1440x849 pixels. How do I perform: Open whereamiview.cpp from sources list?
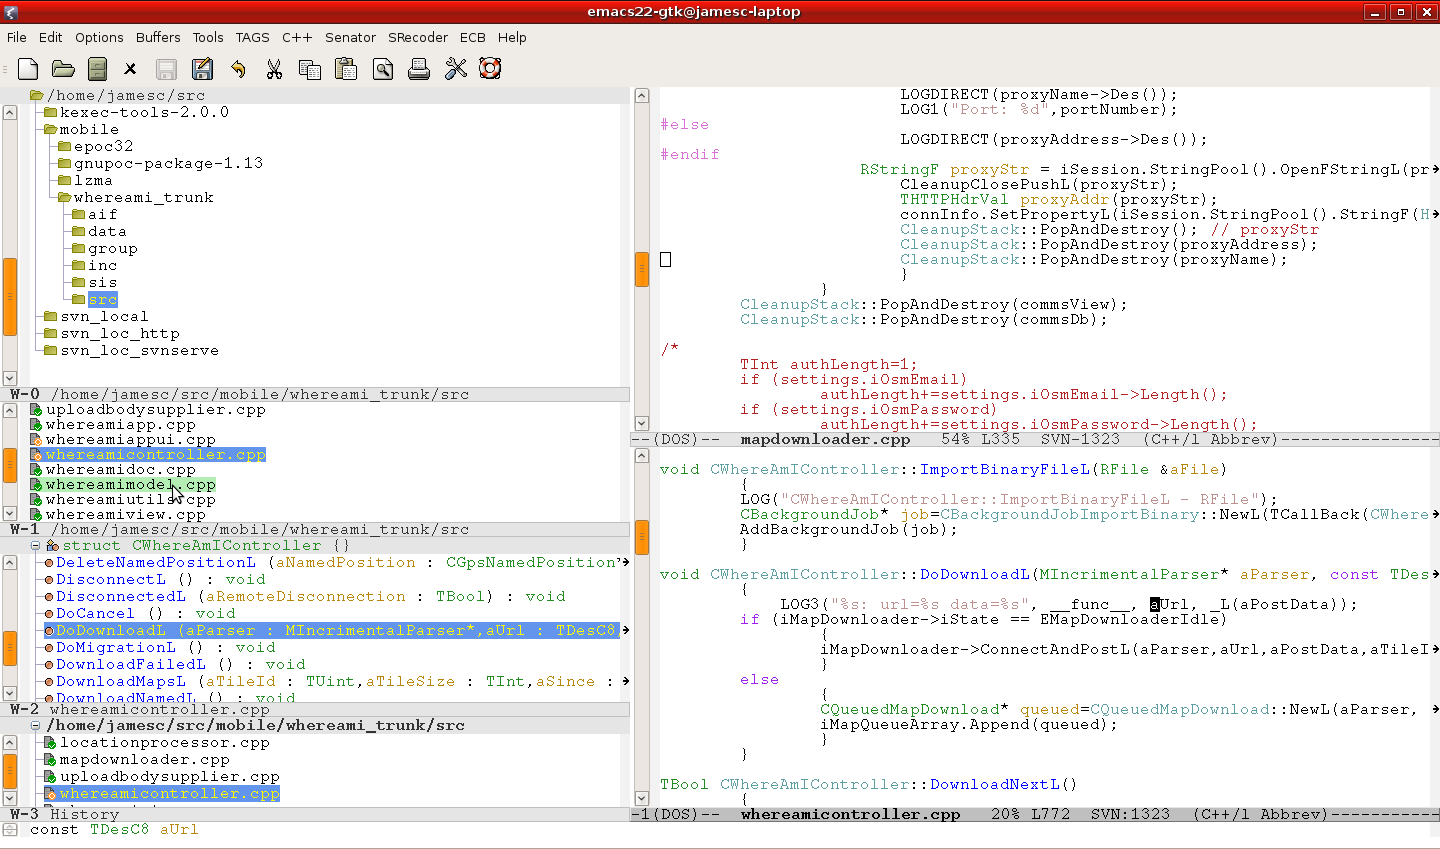click(125, 514)
